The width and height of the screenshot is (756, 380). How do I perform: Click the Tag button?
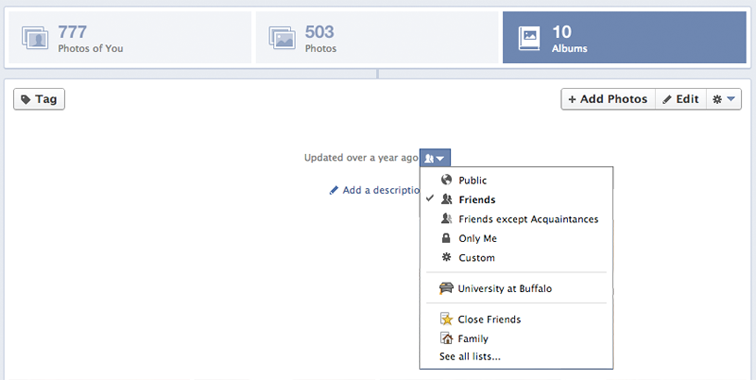[39, 99]
